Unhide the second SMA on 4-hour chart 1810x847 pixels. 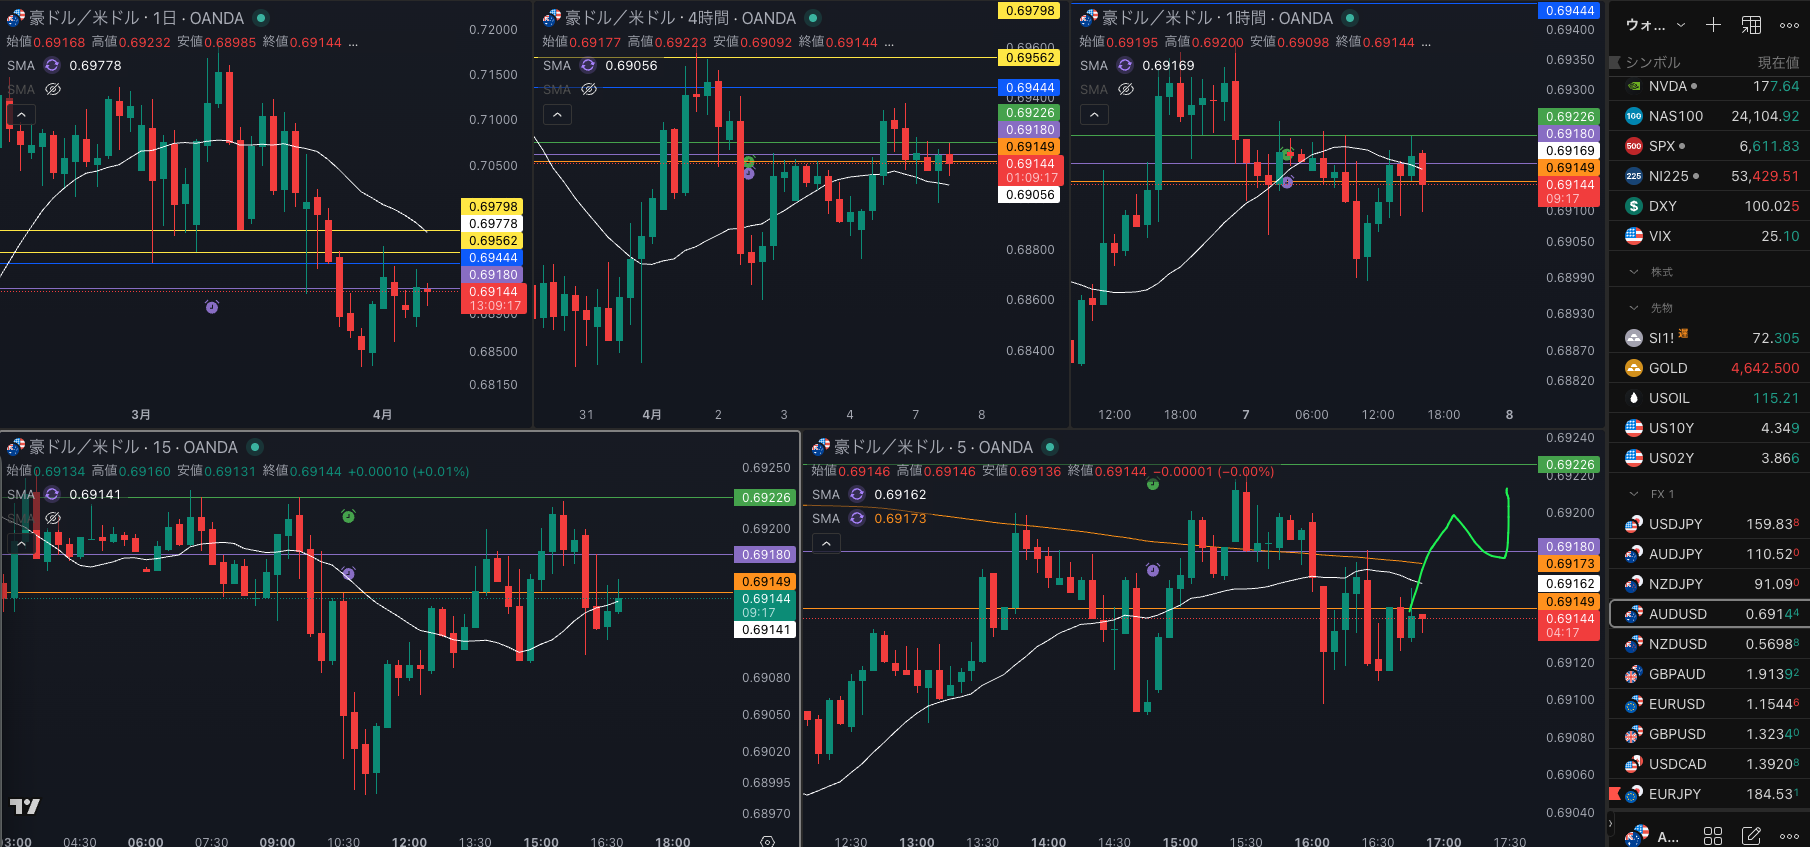tap(589, 89)
